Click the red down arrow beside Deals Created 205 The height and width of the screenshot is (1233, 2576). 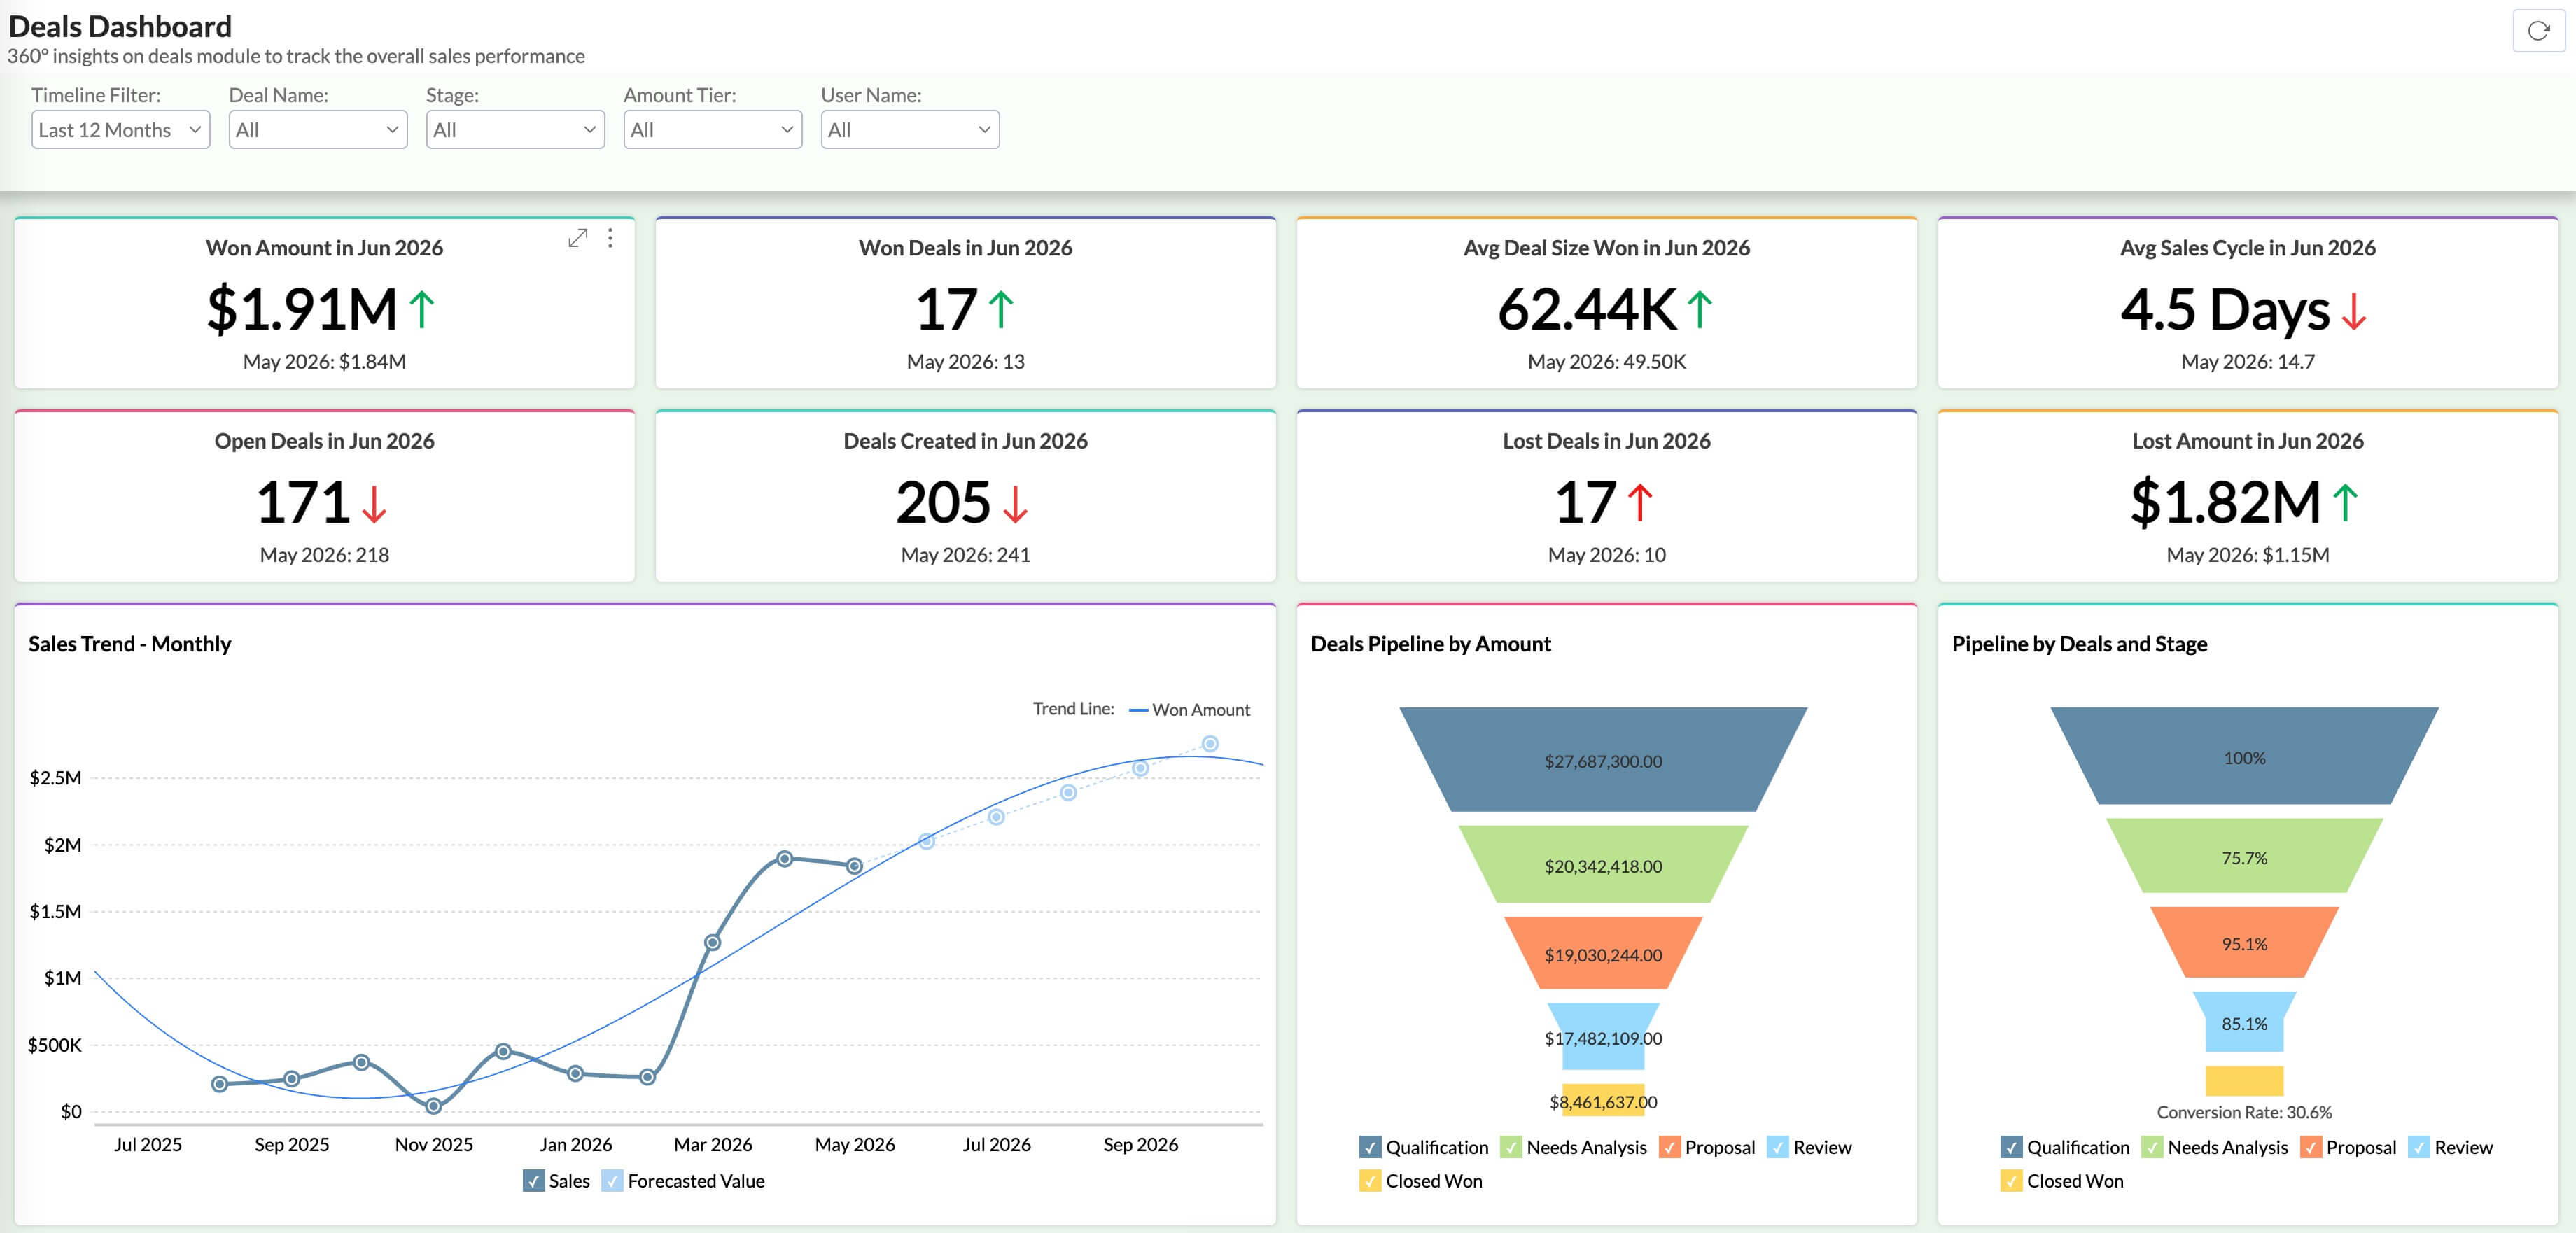1015,504
